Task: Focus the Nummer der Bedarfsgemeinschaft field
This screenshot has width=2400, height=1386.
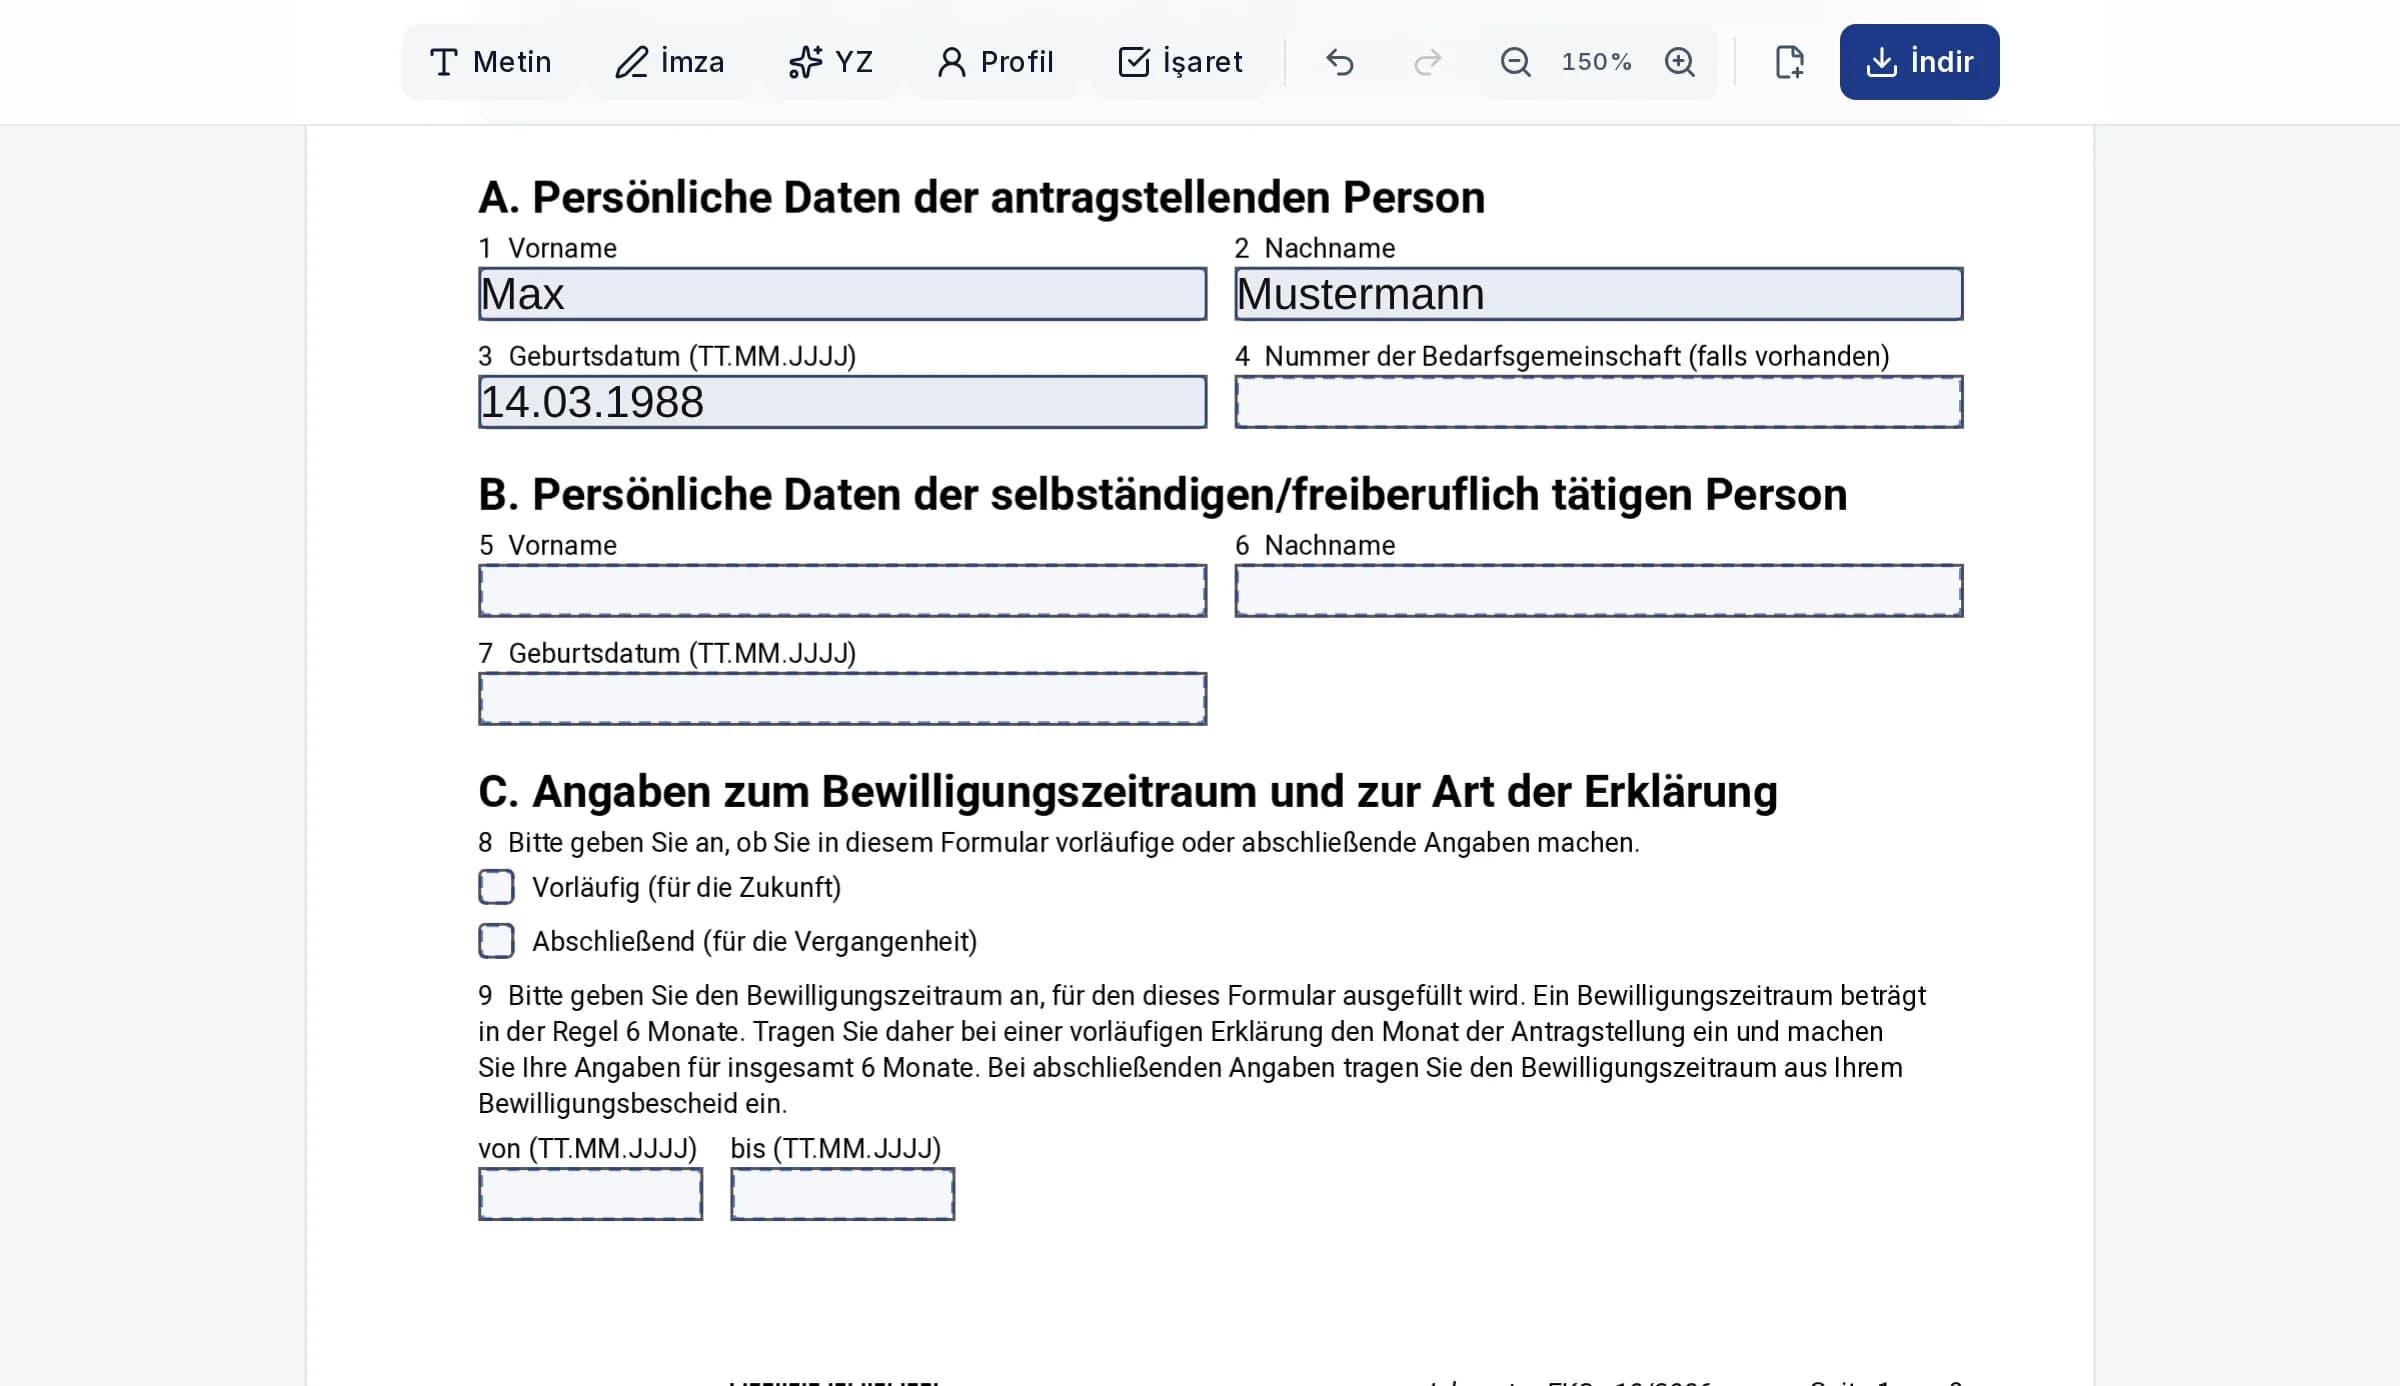Action: 1598,402
